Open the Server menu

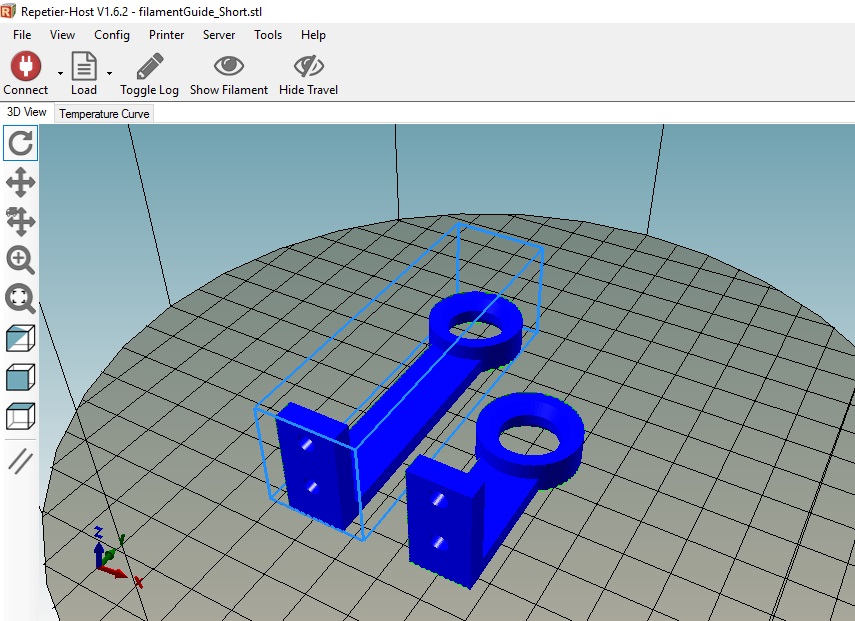click(x=219, y=35)
